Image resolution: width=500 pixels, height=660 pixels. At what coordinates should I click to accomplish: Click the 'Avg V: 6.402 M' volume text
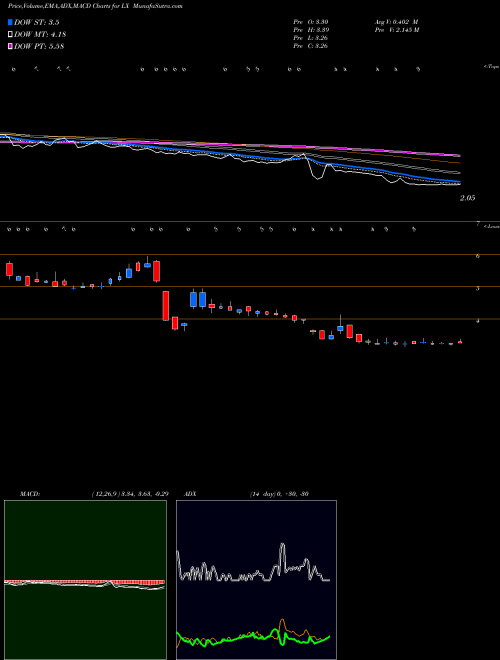(395, 21)
